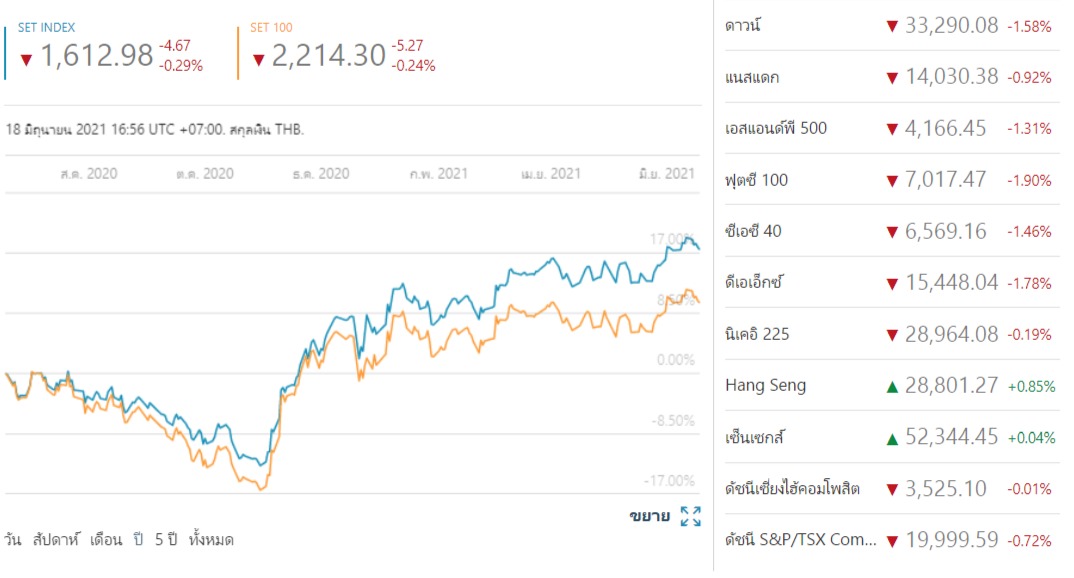Click the red down arrow for ดาวน์
1074x578 pixels.
click(x=892, y=27)
